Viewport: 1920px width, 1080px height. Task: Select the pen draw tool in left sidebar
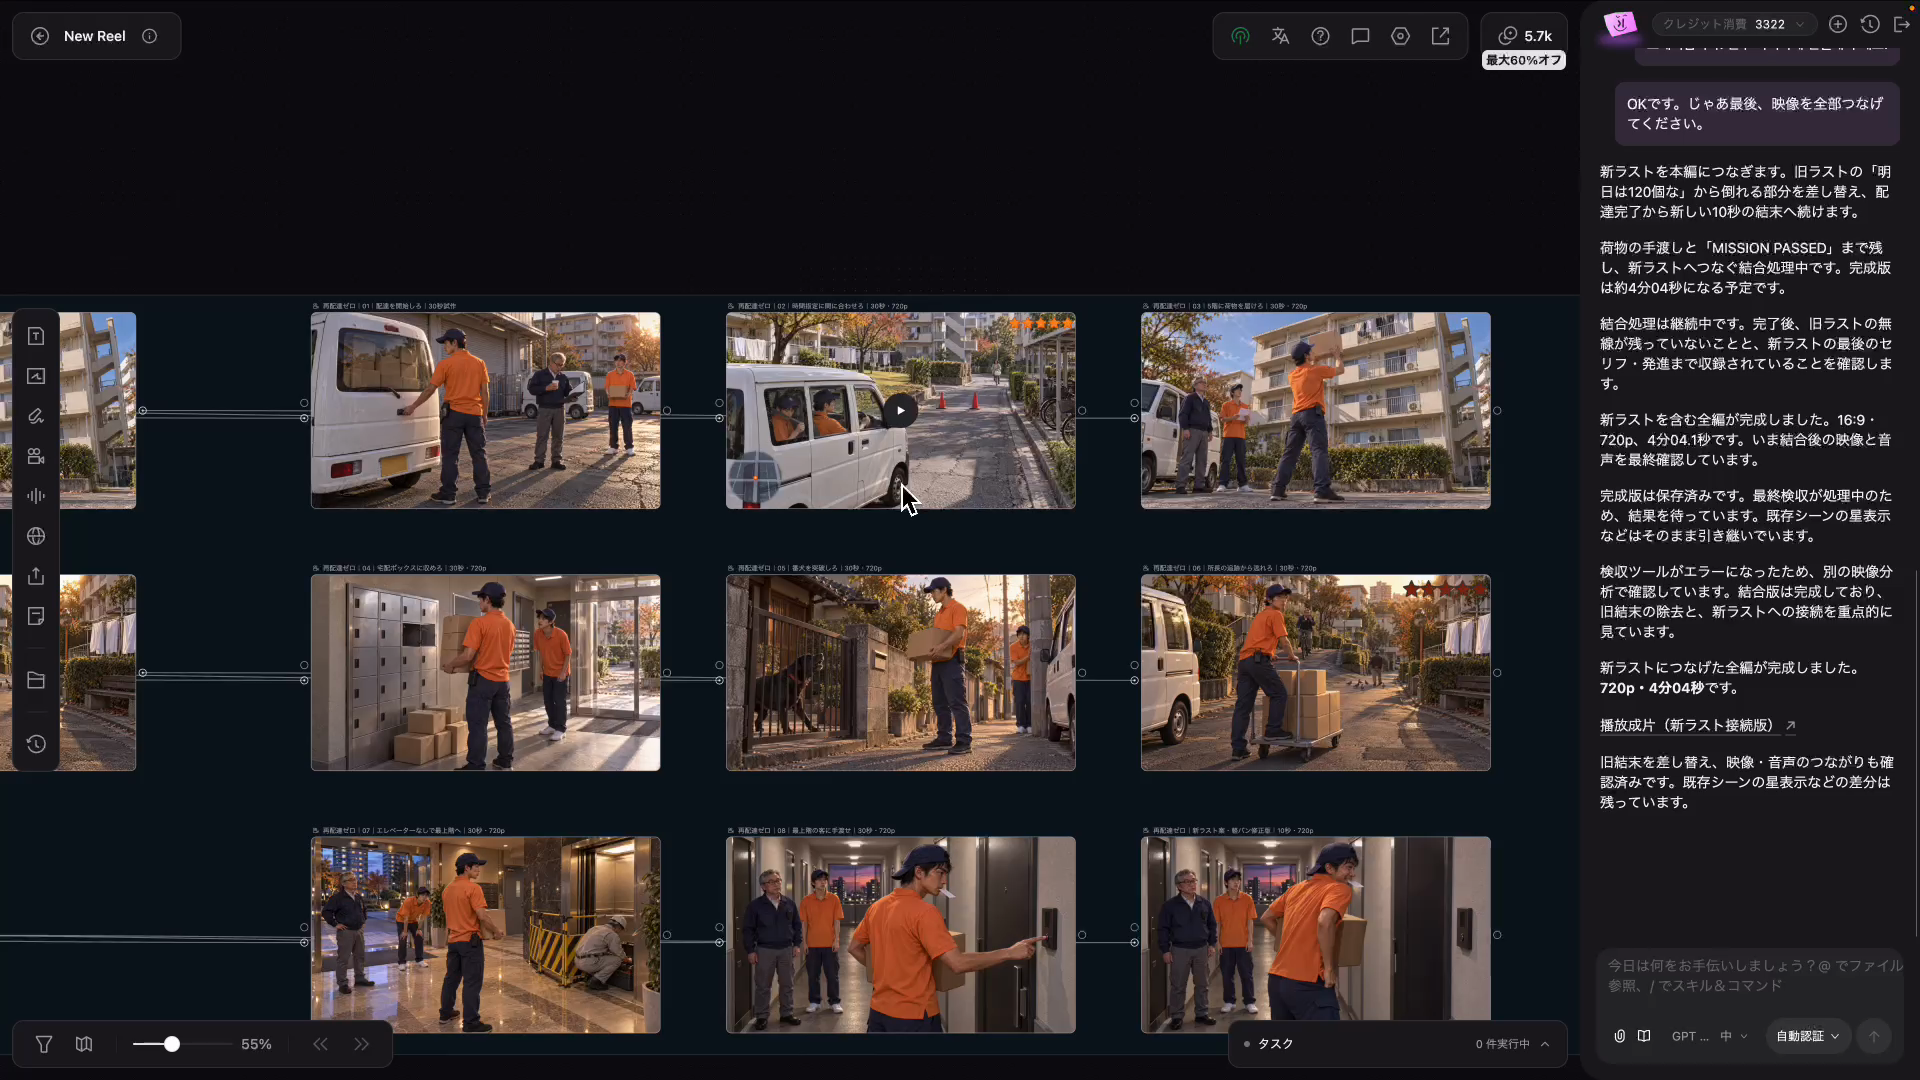click(x=36, y=416)
